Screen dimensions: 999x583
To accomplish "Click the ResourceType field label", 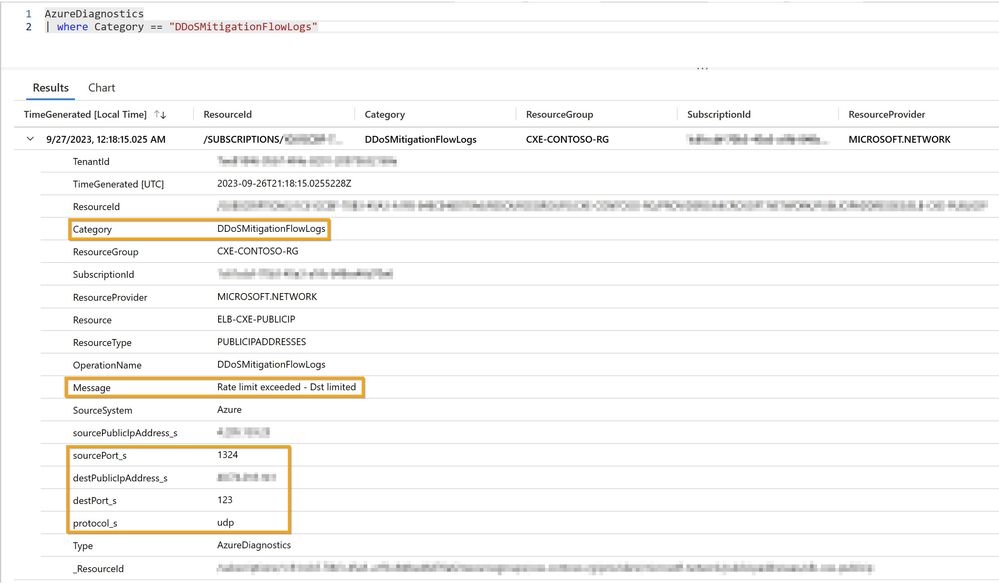I will pyautogui.click(x=102, y=343).
